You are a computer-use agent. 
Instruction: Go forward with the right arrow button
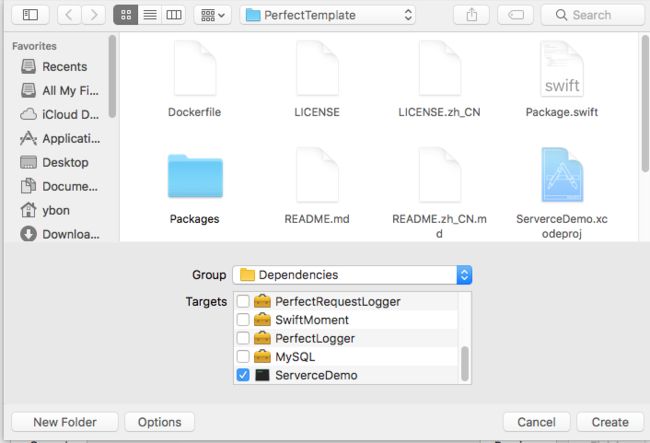click(93, 15)
